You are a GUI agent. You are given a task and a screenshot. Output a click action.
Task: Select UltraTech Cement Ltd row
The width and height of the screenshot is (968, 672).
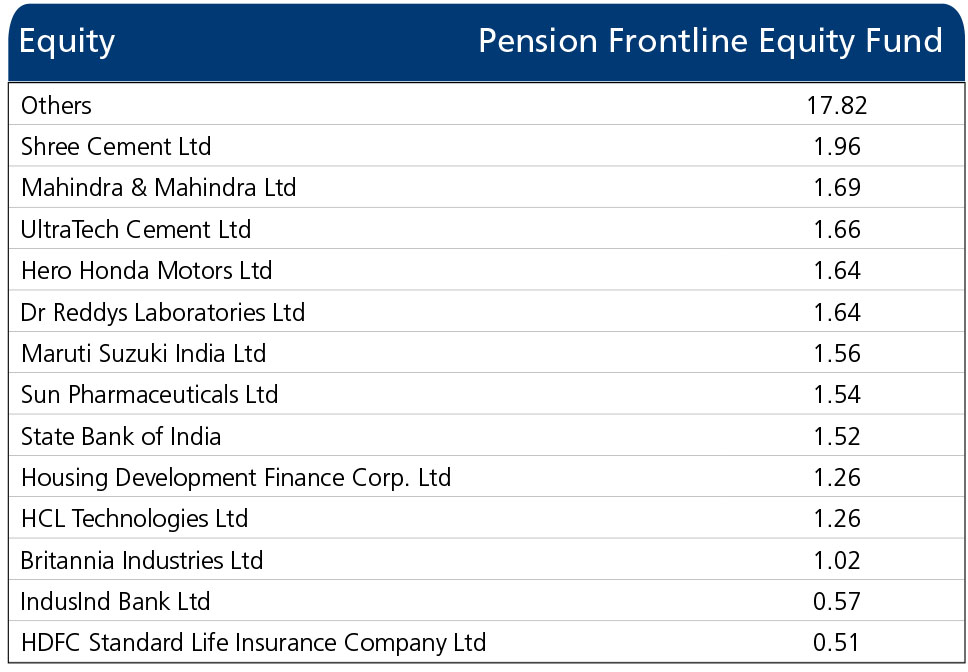coord(486,229)
